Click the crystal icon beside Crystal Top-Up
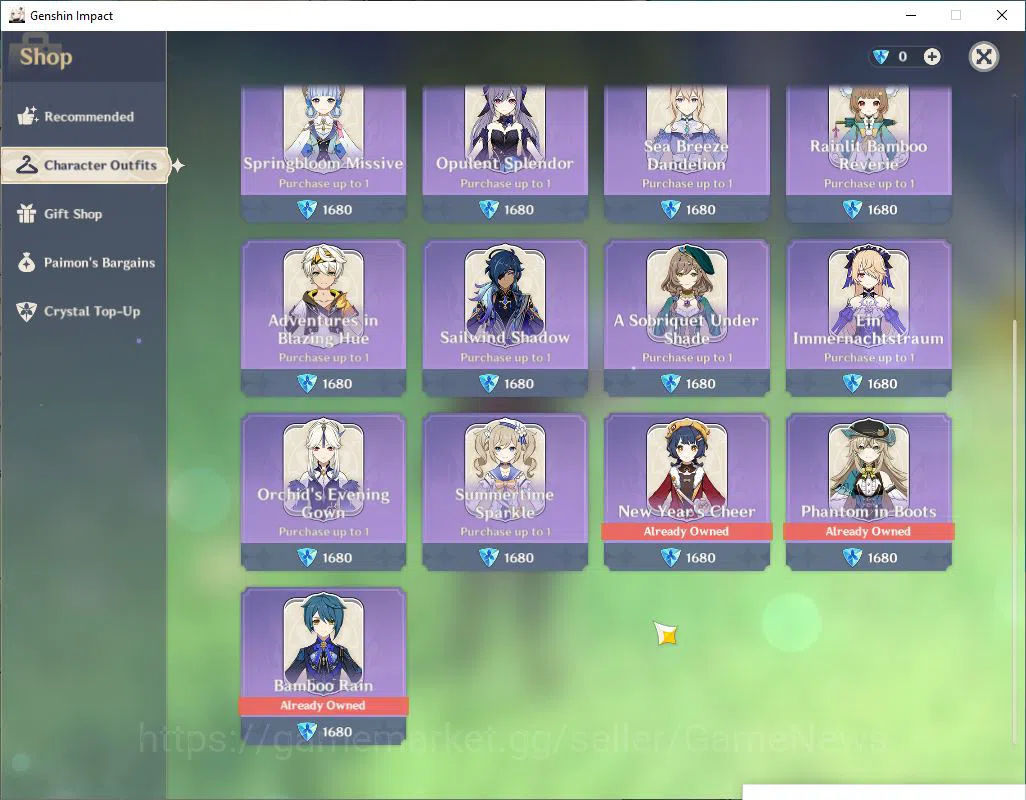Viewport: 1026px width, 800px height. [x=26, y=311]
